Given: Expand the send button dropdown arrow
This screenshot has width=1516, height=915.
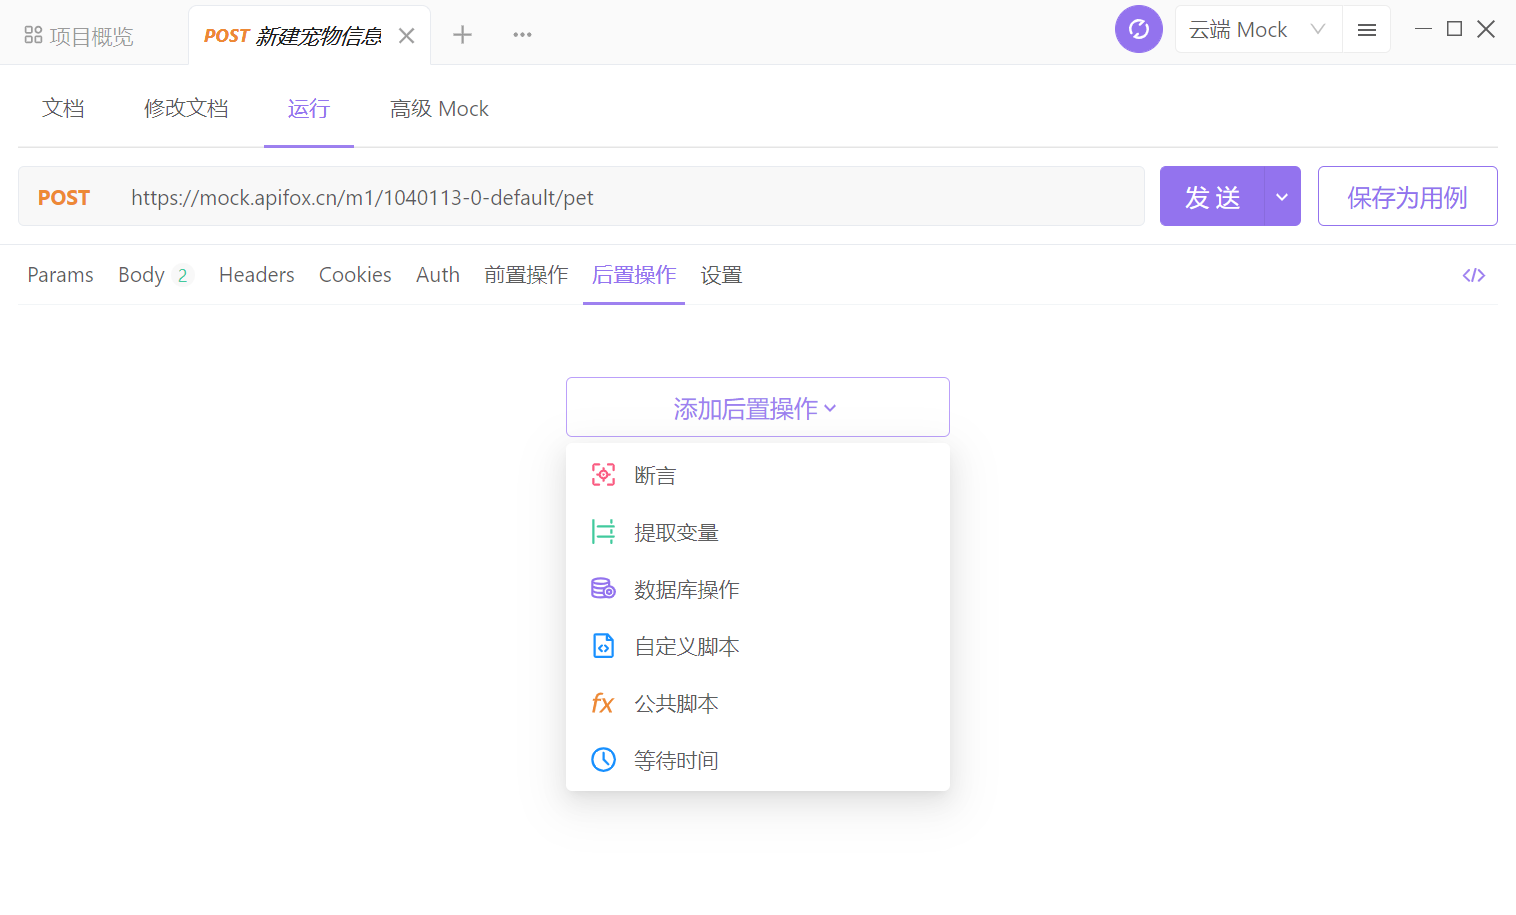Looking at the screenshot, I should point(1282,197).
